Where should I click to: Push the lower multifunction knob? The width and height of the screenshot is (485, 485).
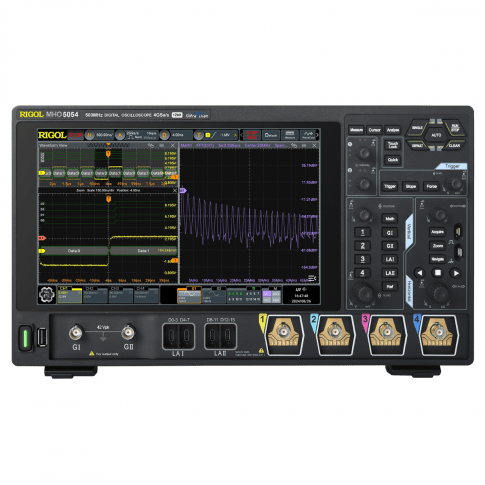tap(364, 184)
